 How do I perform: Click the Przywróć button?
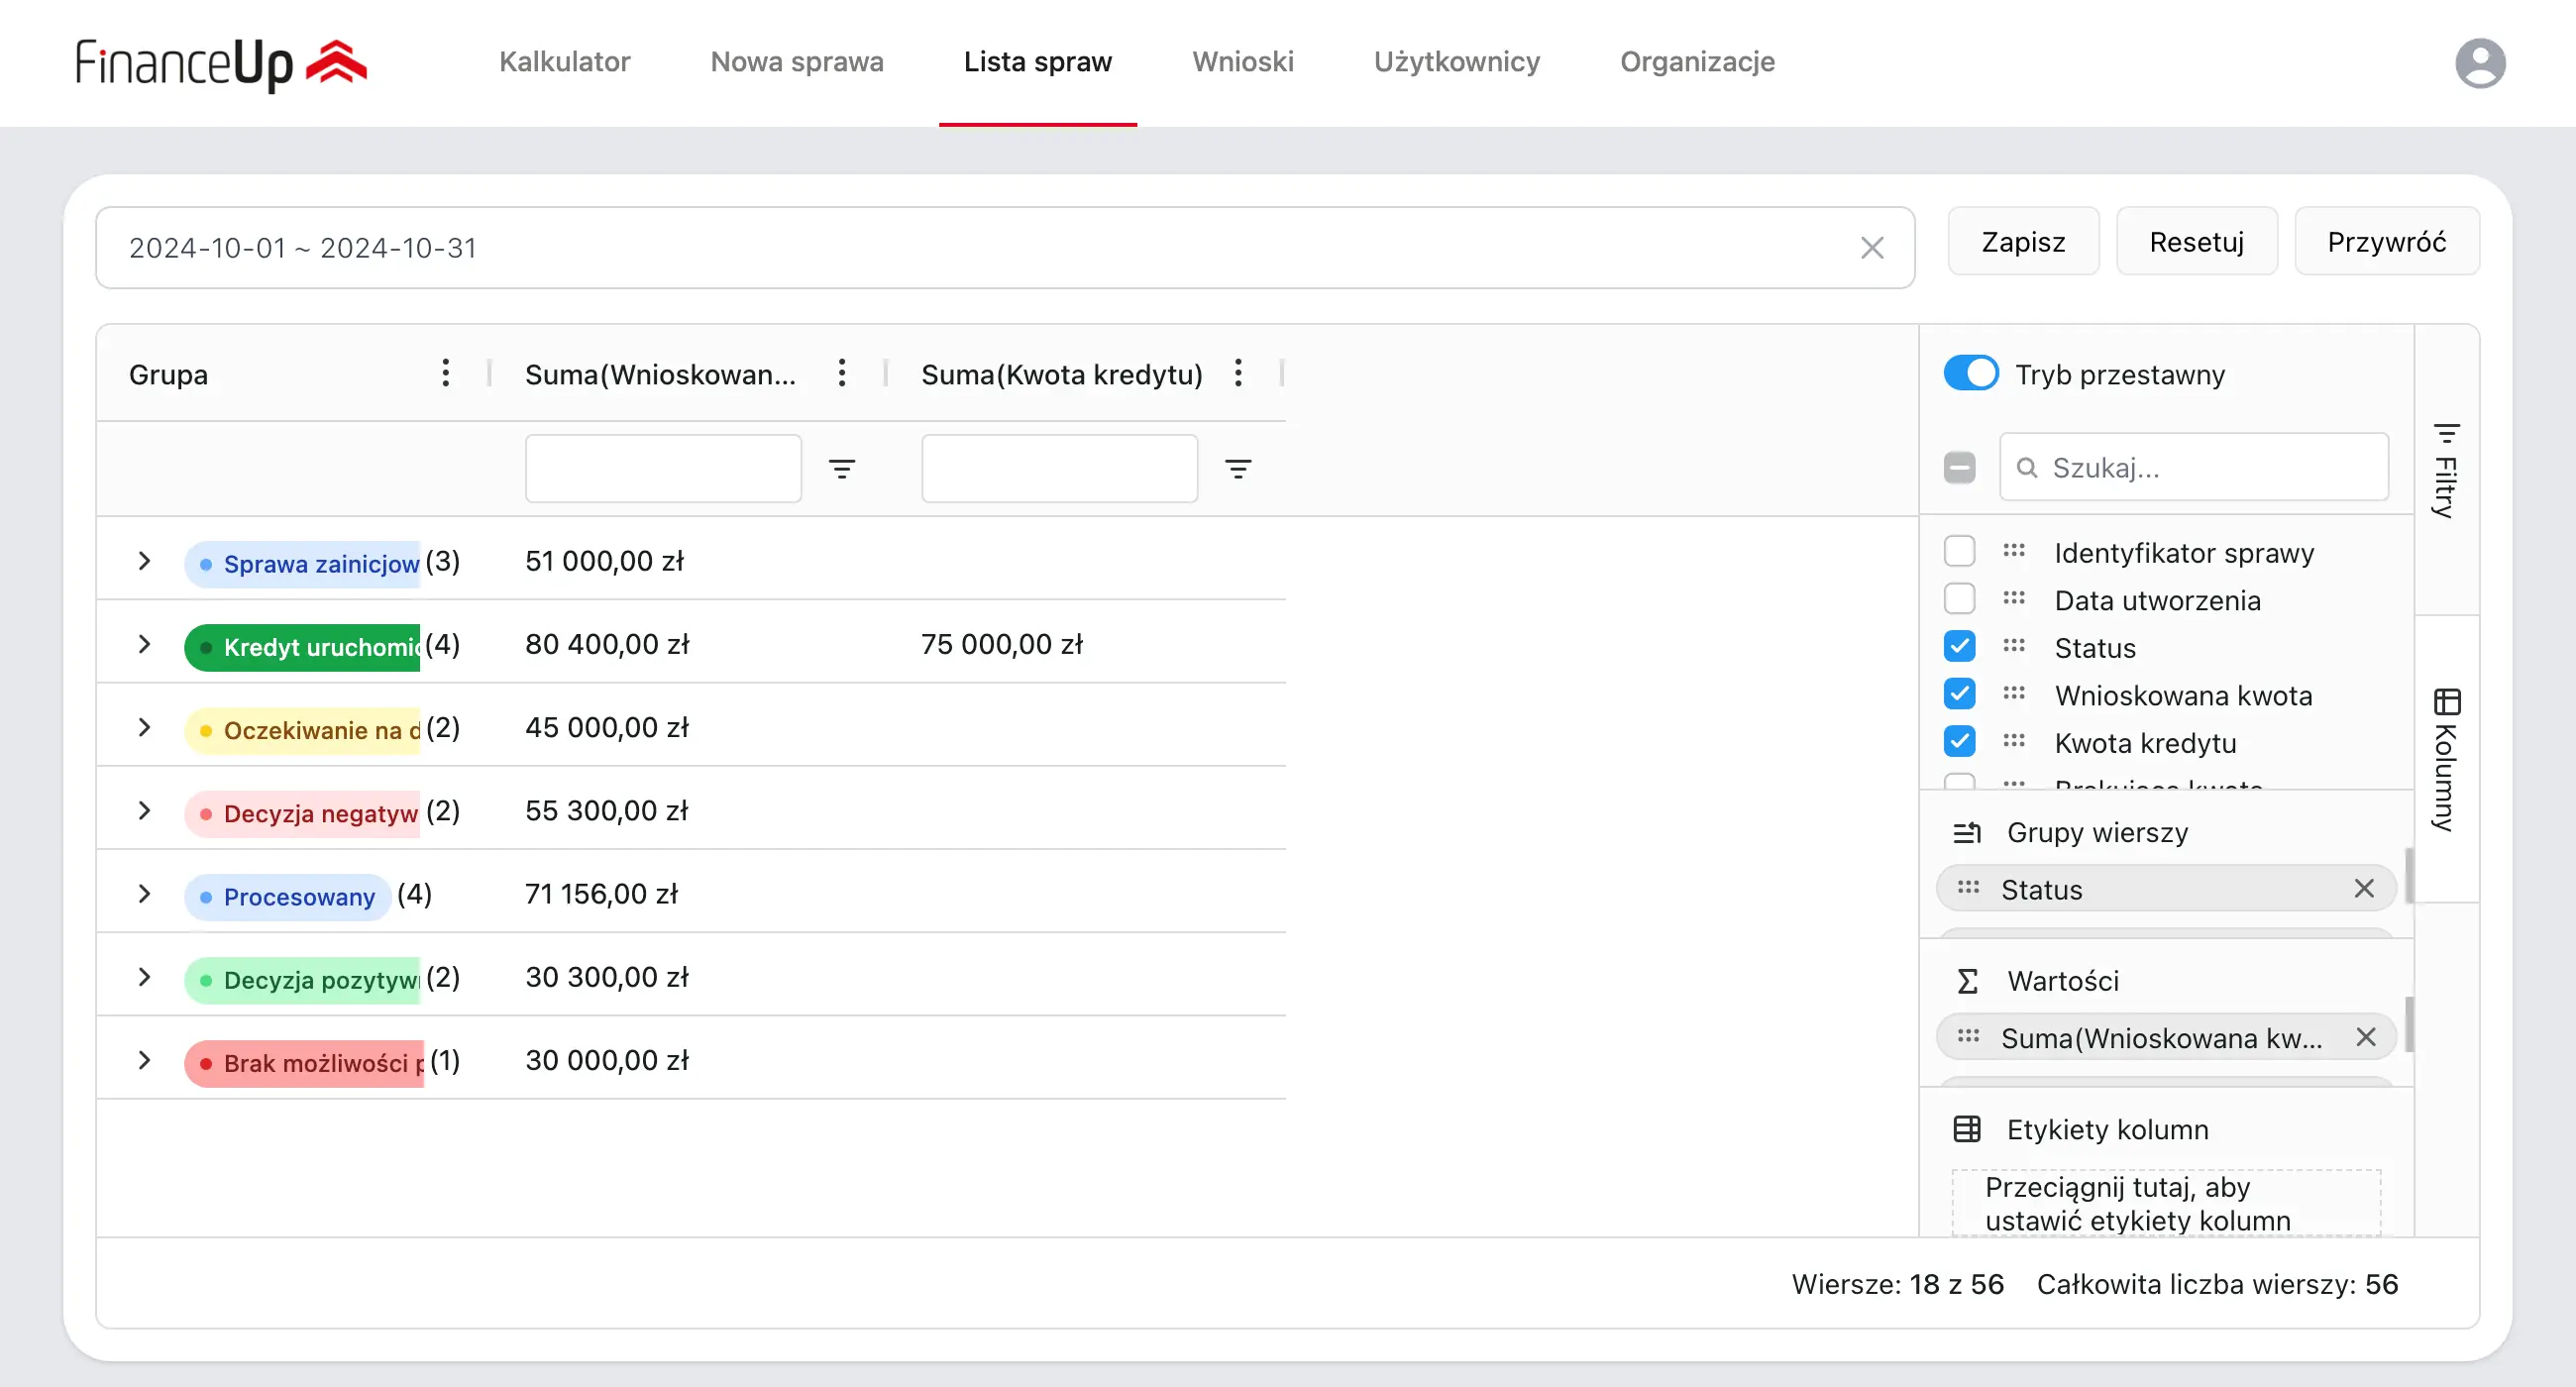[2387, 241]
